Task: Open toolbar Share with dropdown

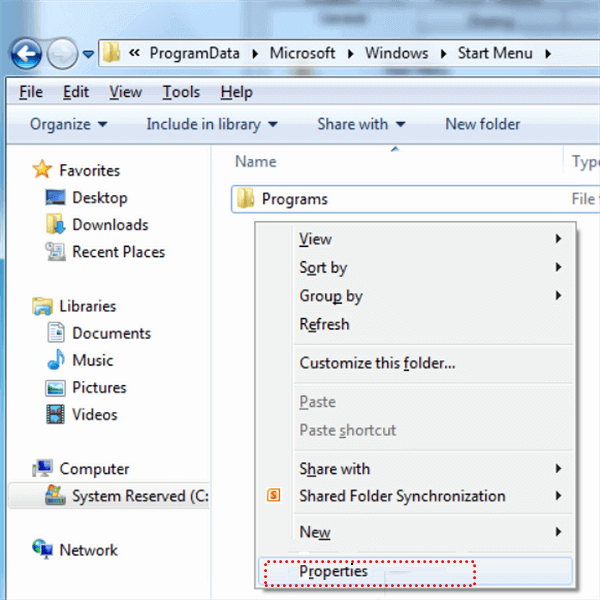Action: pos(361,124)
